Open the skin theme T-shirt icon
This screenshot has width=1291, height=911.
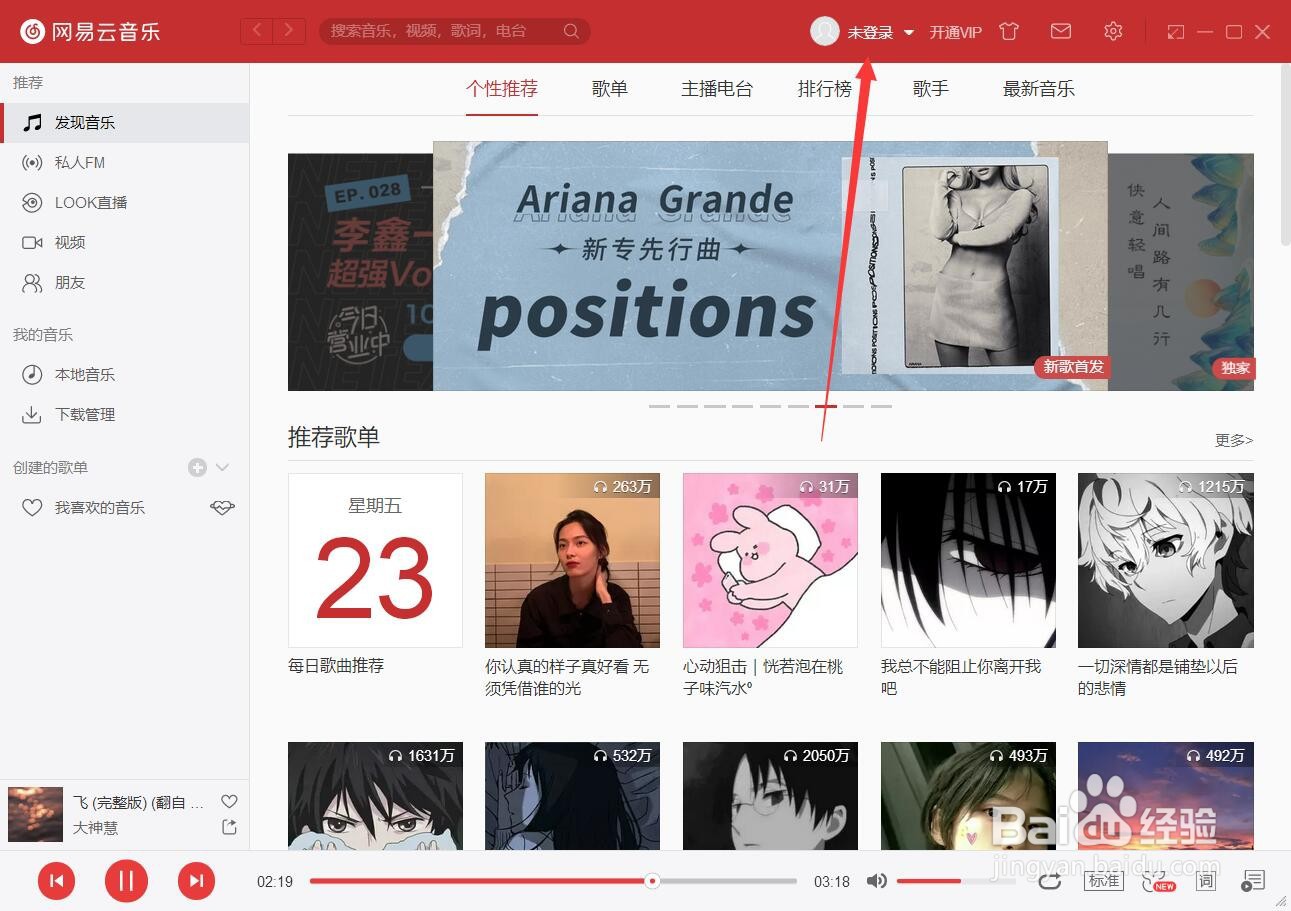[x=1009, y=31]
